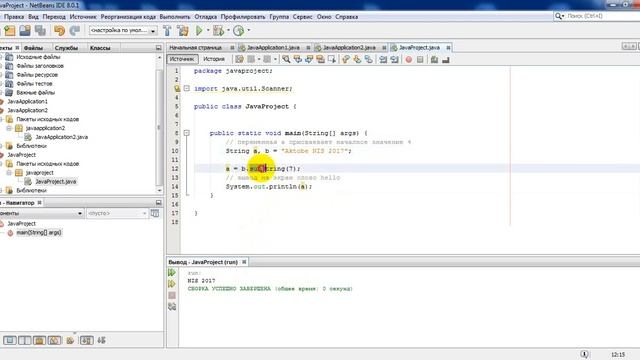Click the Build Project hammer icon
Image resolution: width=640 pixels, height=360 pixels.
167,31
